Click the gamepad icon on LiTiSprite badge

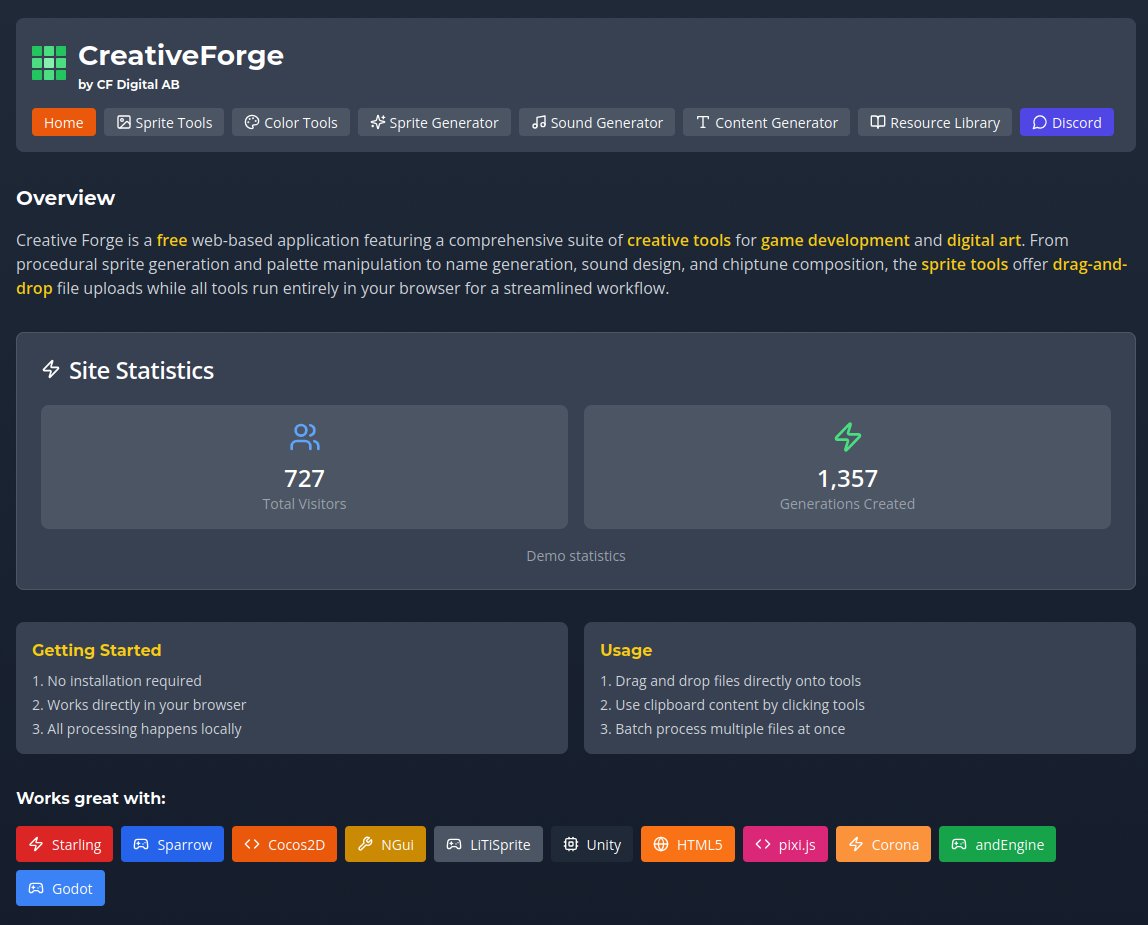tap(454, 844)
